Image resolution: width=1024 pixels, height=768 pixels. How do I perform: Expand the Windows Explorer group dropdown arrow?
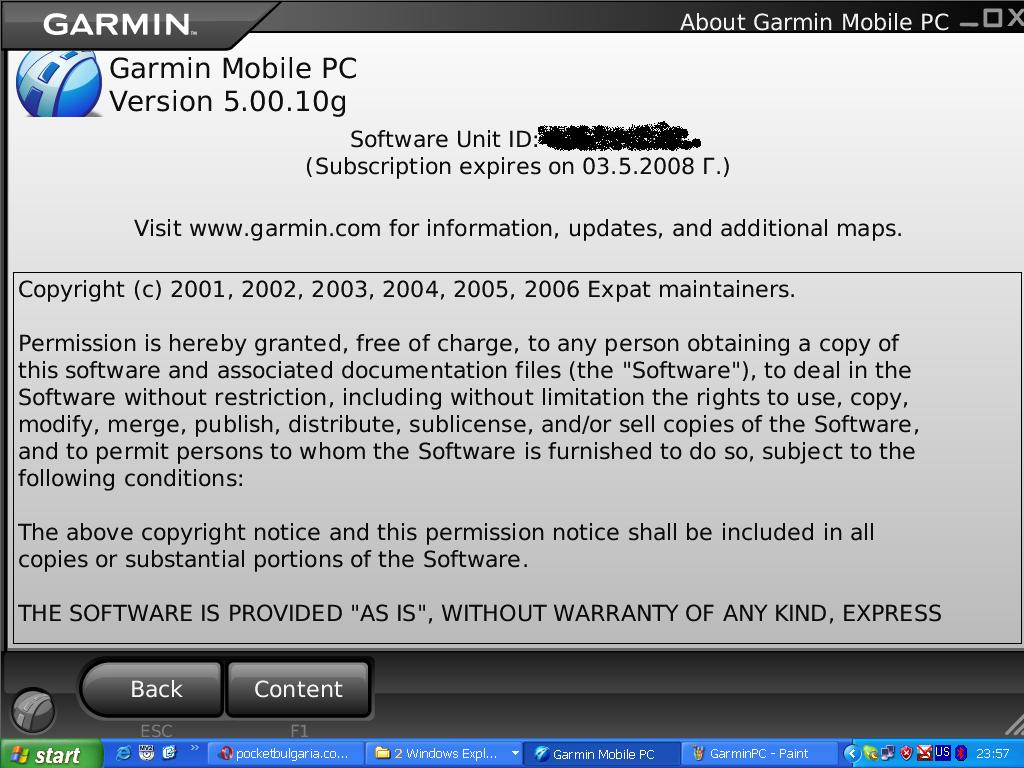515,754
